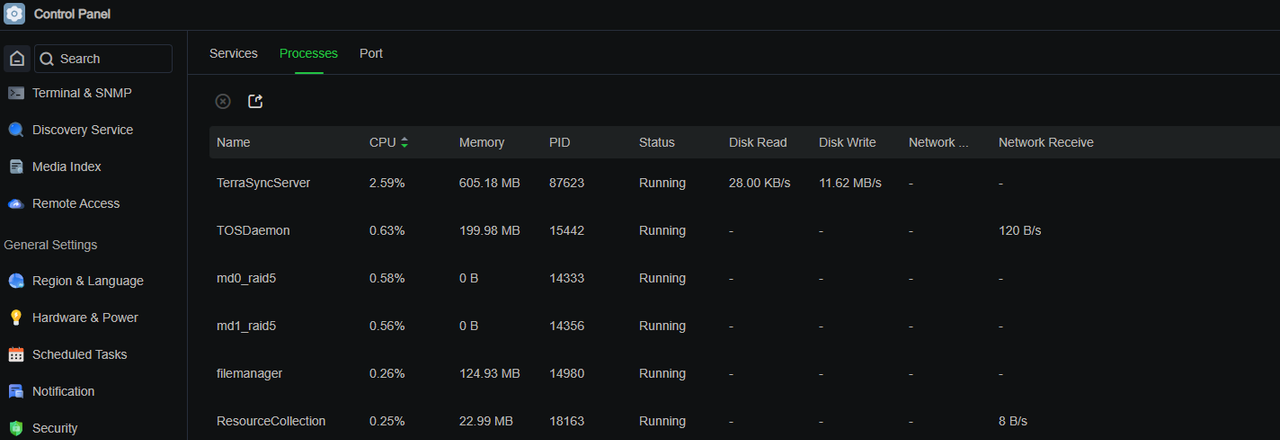Click the Notification icon
Image resolution: width=1280 pixels, height=440 pixels.
(x=16, y=392)
